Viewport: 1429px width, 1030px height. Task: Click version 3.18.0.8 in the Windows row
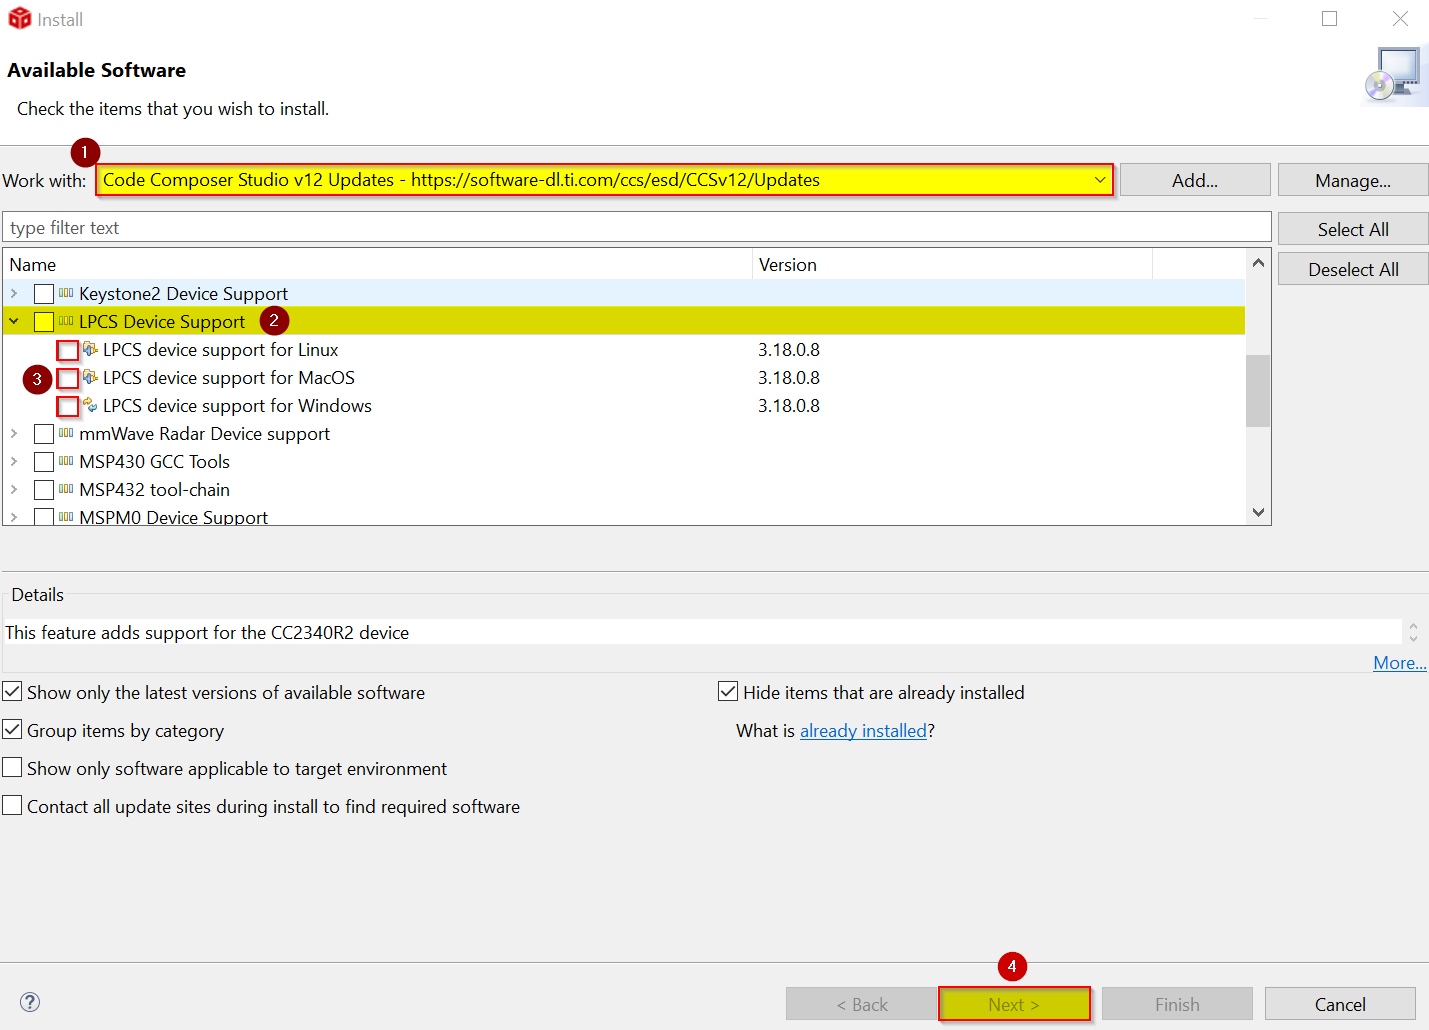tap(789, 405)
